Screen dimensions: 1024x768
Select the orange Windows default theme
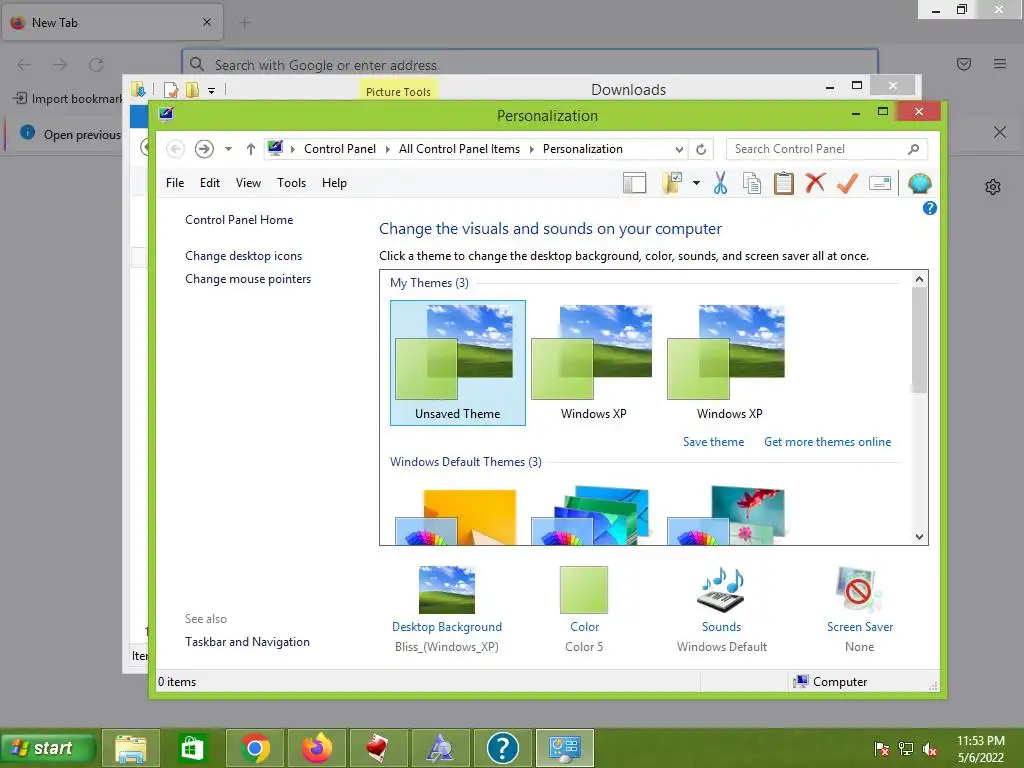point(457,516)
